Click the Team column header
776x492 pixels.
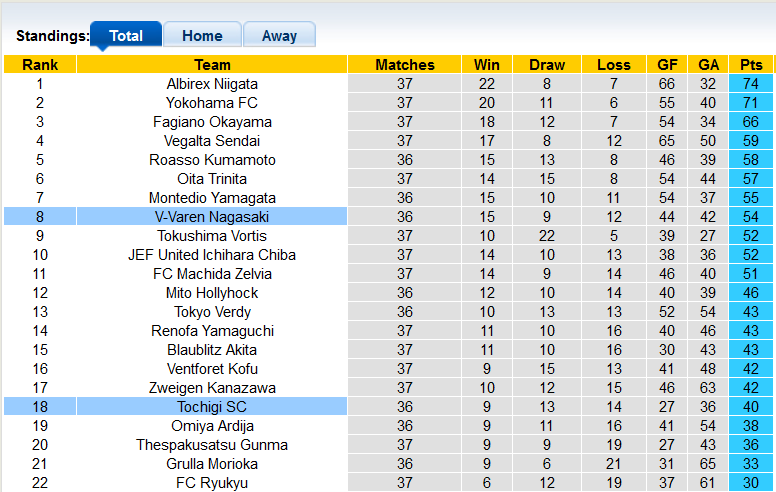[212, 65]
